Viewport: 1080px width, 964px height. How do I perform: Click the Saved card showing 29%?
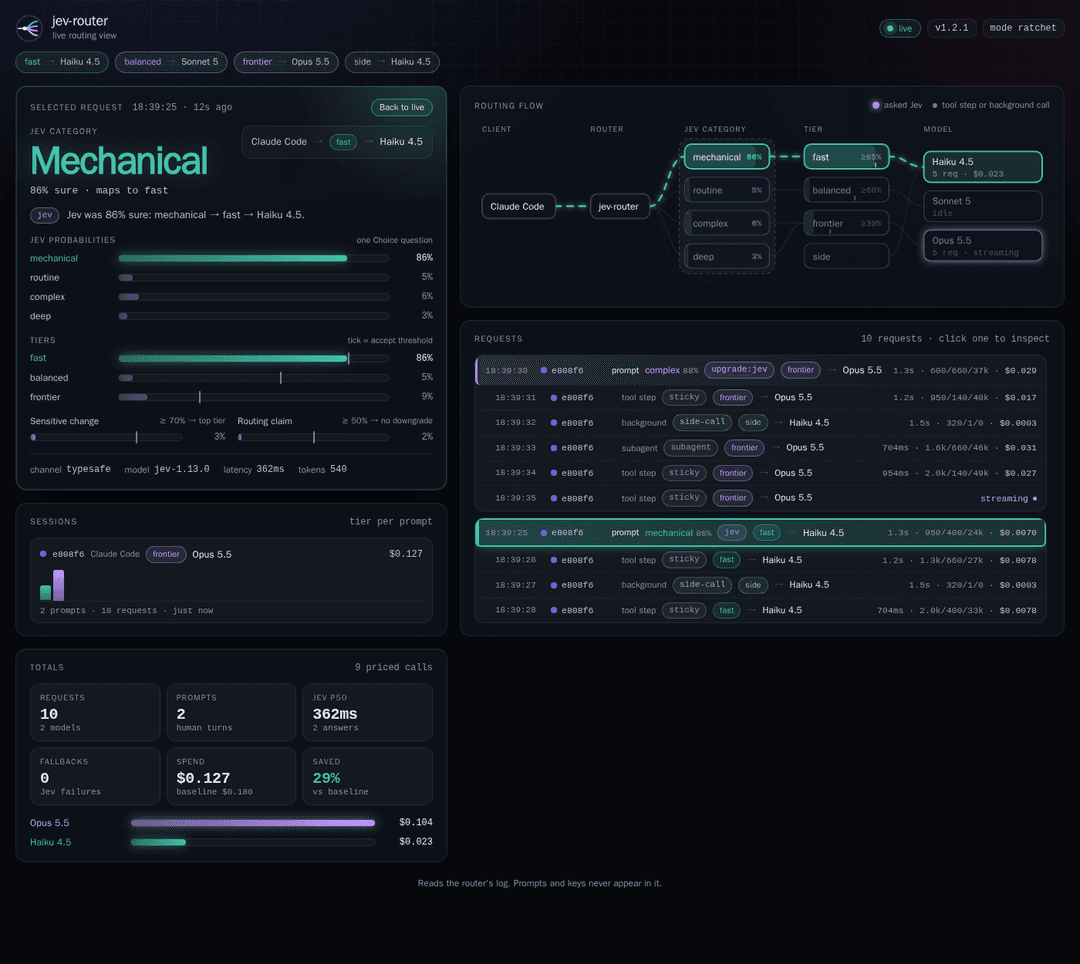pyautogui.click(x=367, y=776)
